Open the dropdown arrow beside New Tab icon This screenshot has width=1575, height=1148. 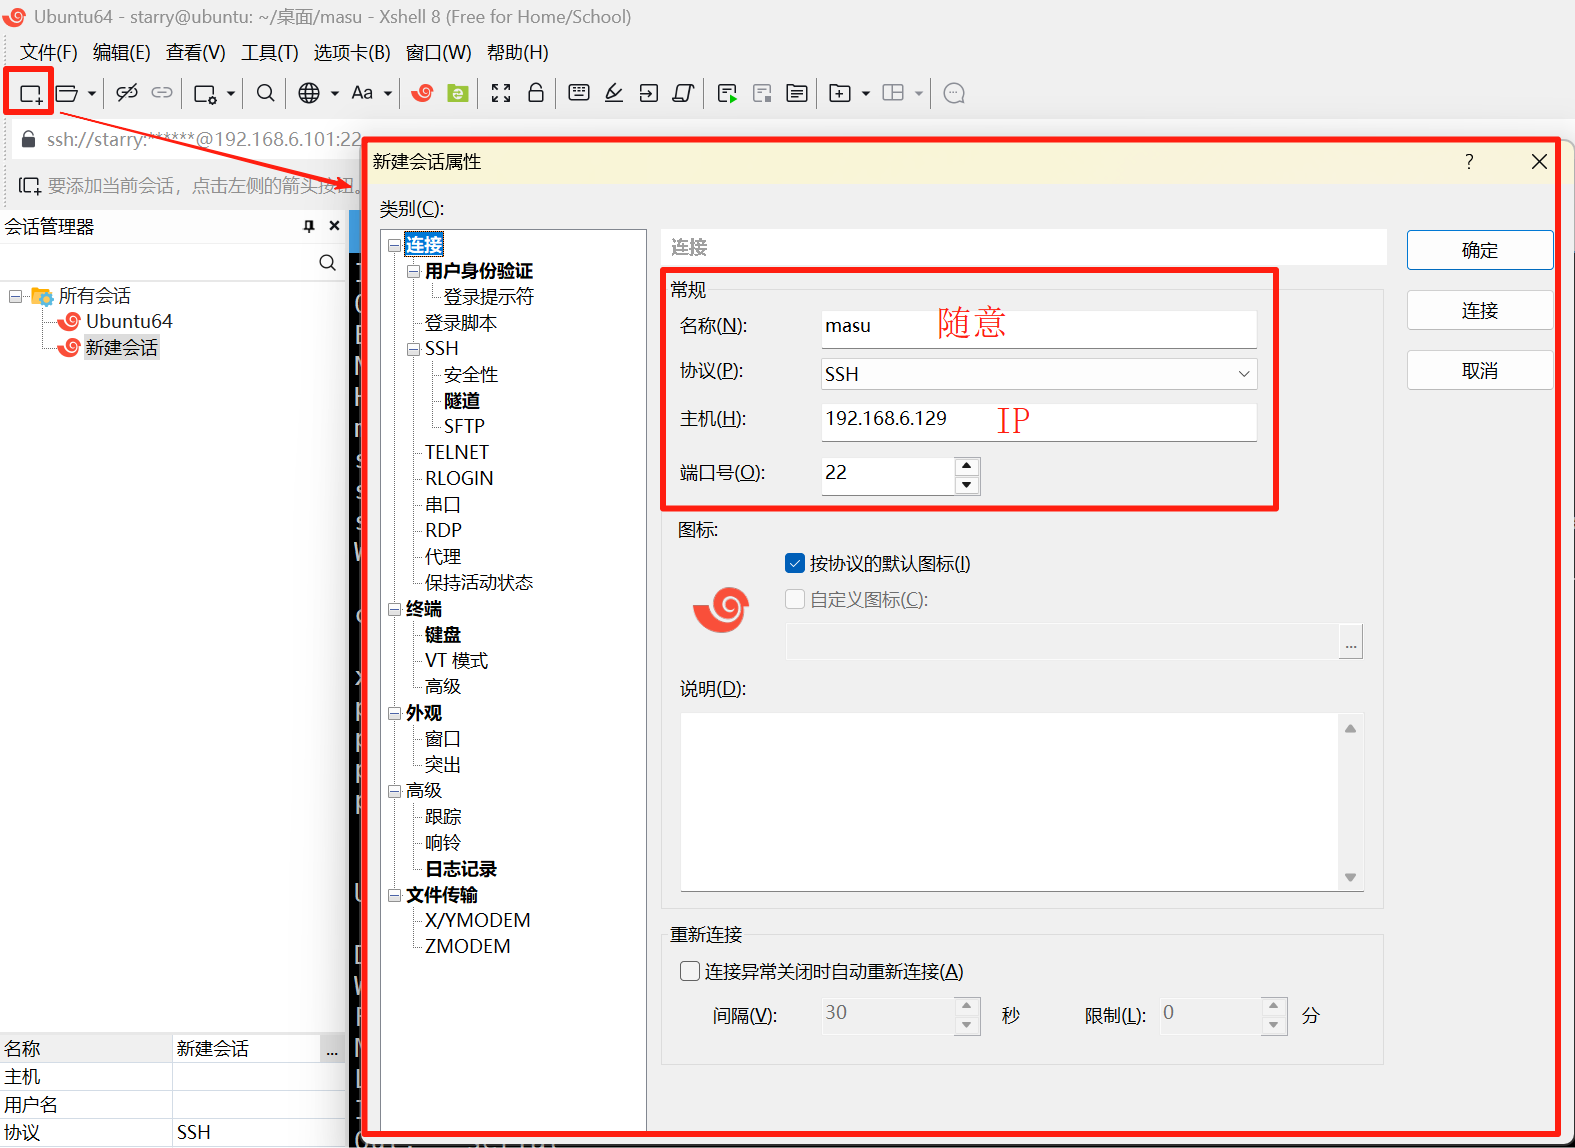coord(866,94)
